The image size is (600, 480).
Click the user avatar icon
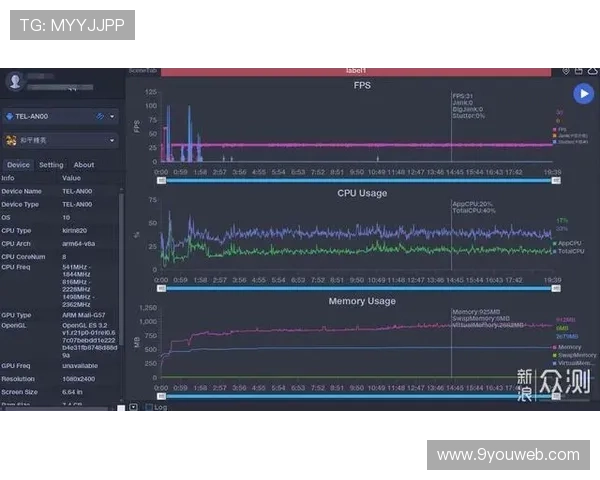point(15,81)
